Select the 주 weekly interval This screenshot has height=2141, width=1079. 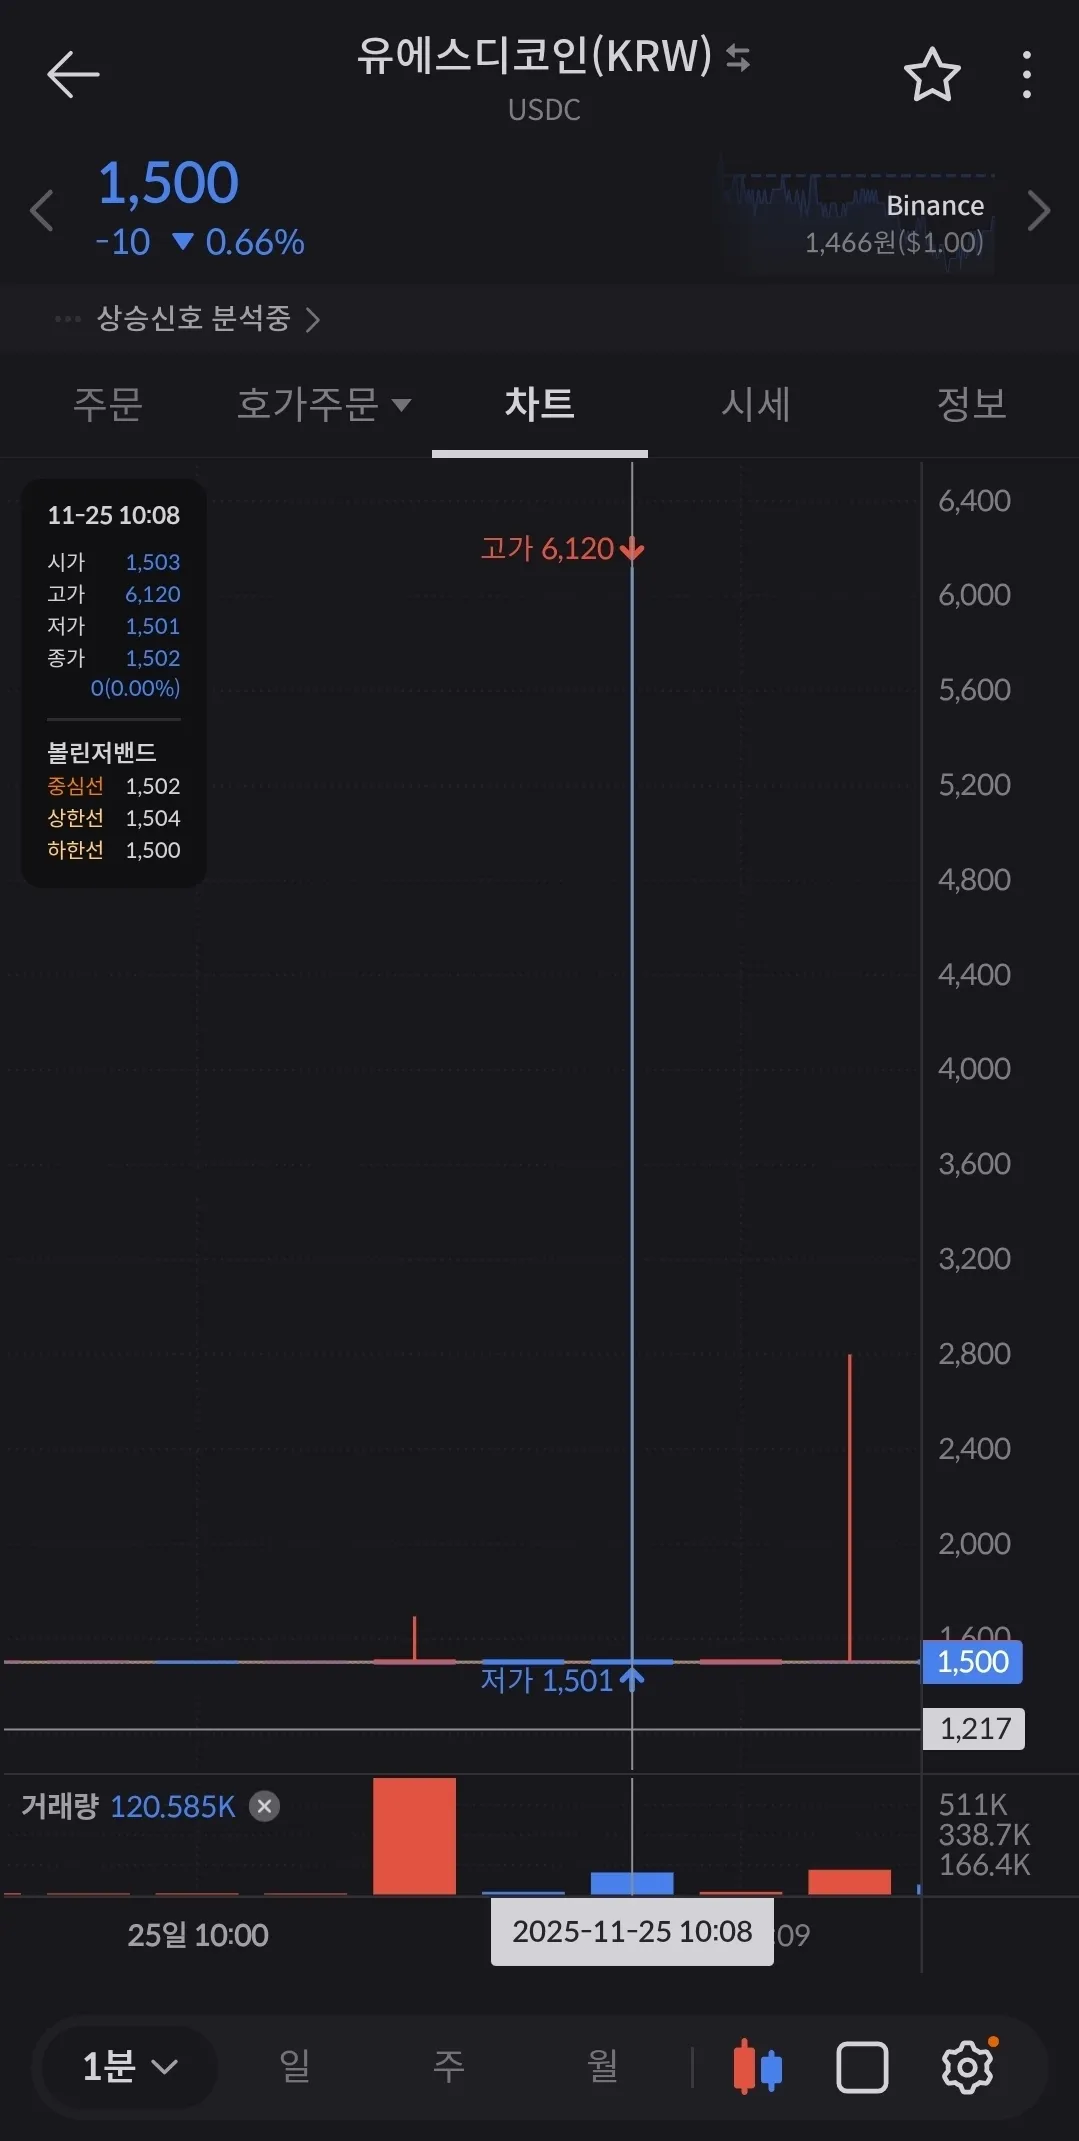coord(448,2066)
